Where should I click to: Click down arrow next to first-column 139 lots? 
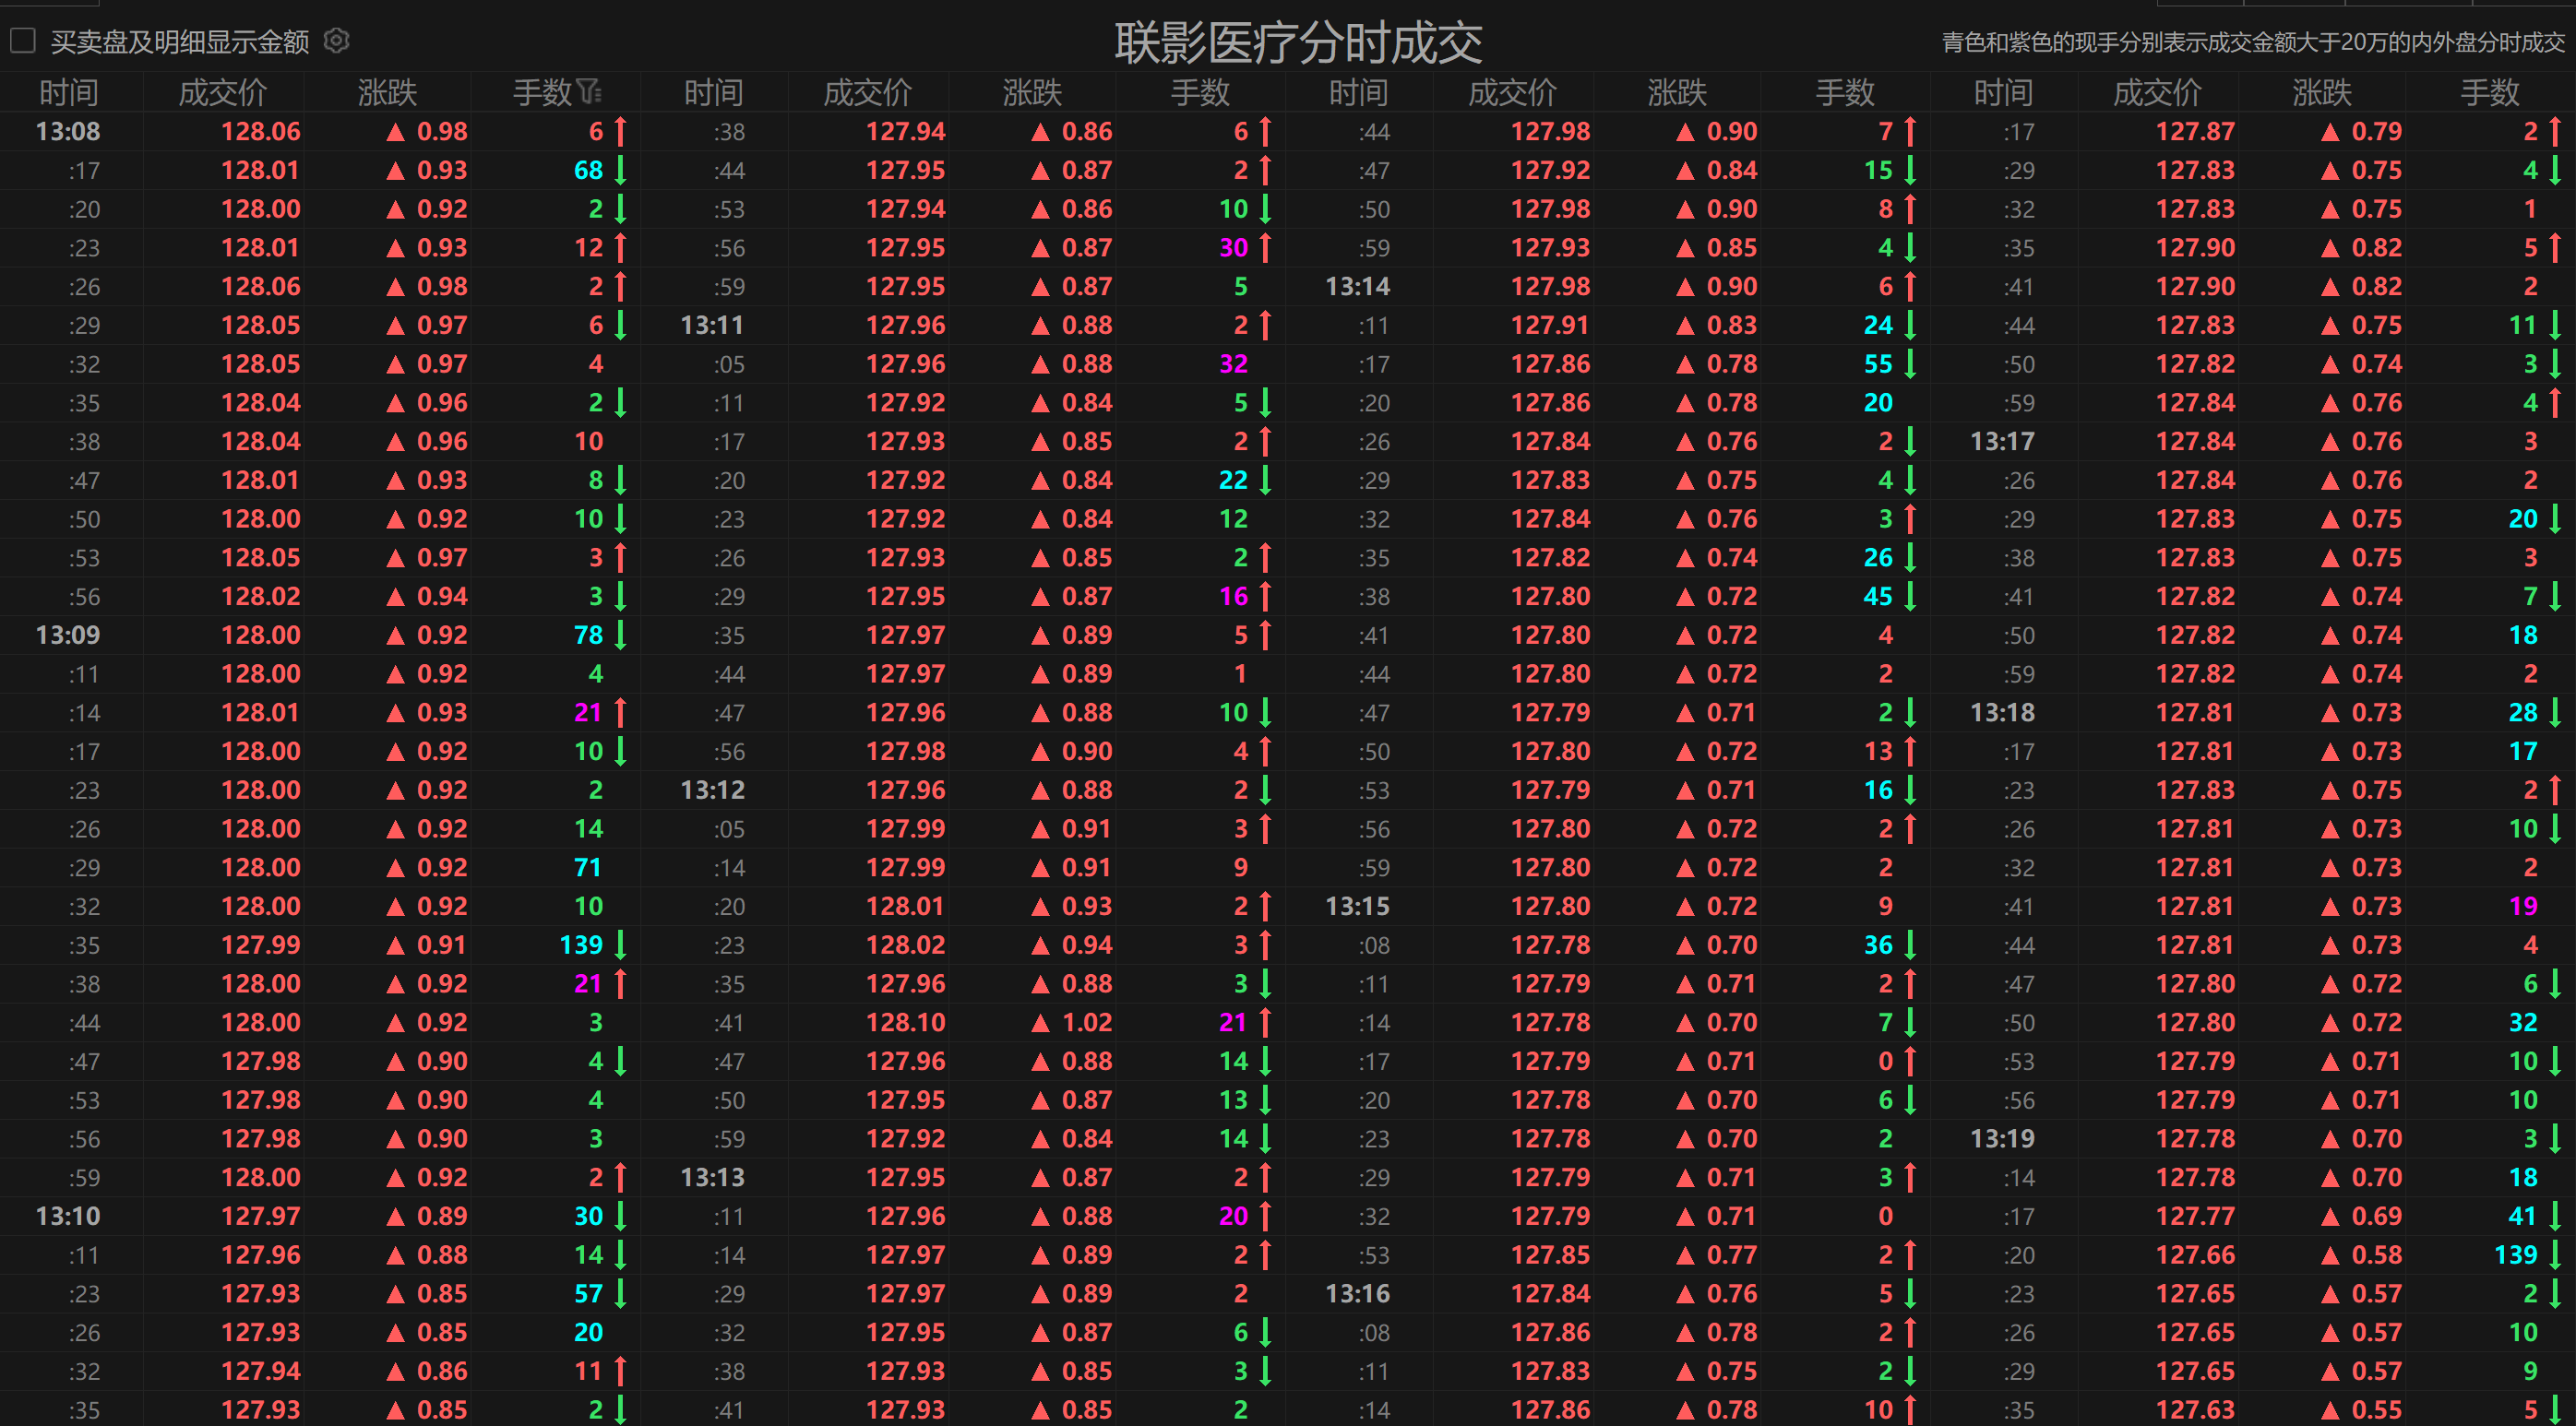(x=620, y=945)
